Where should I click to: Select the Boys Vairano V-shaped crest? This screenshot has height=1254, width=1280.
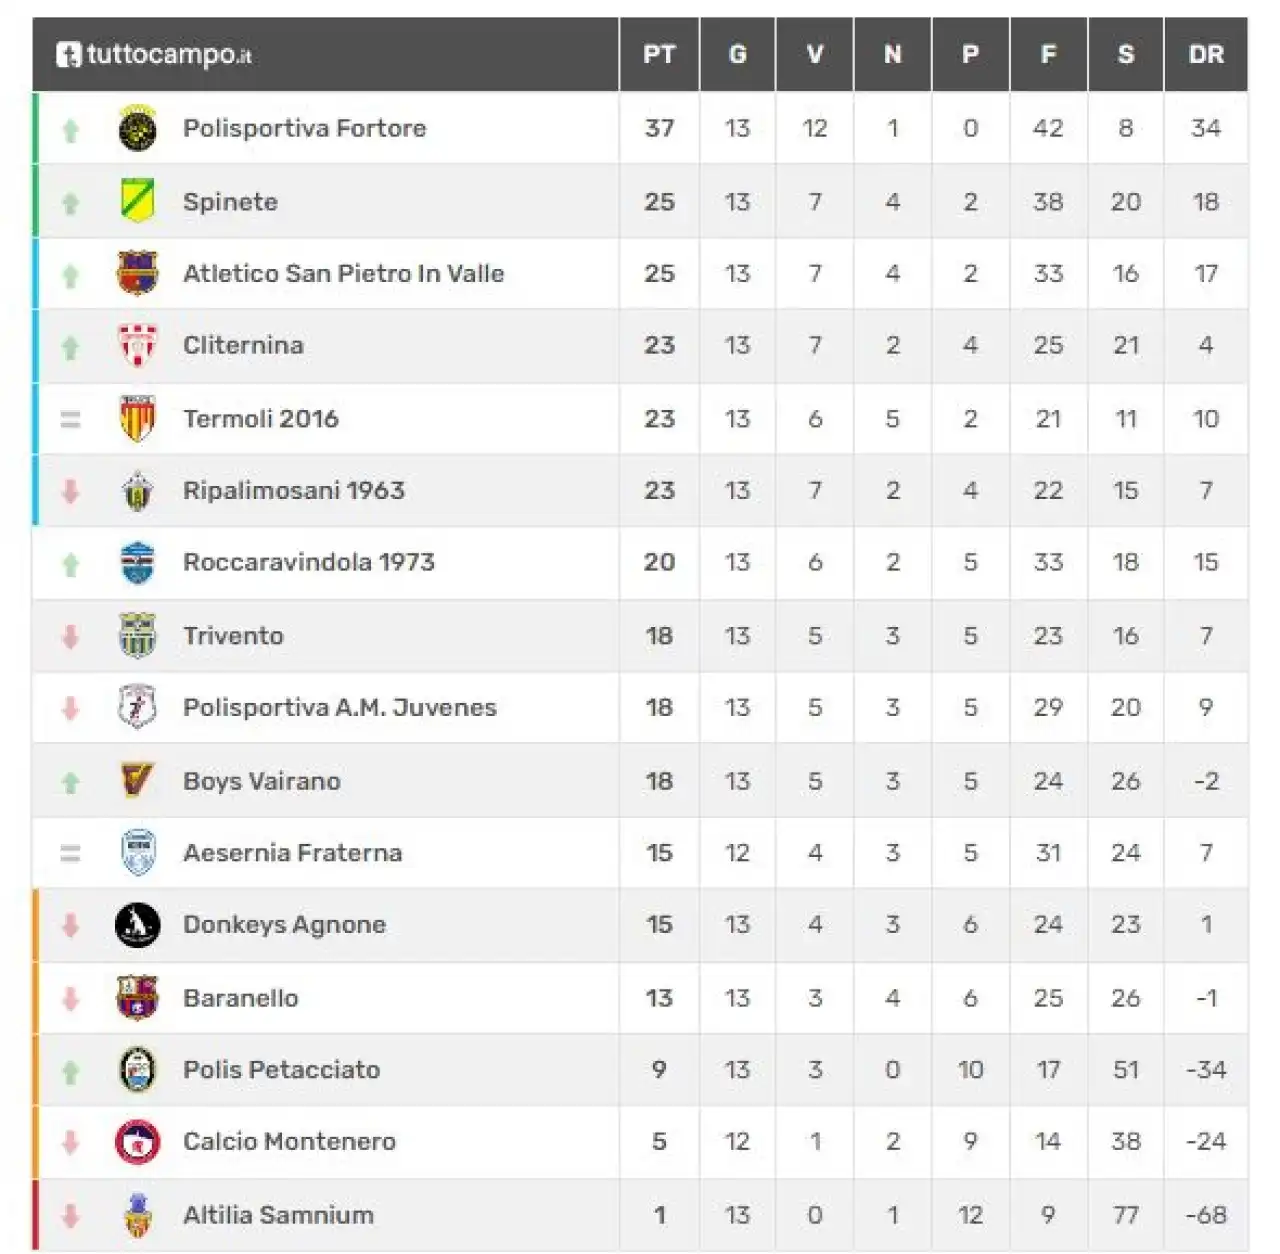coord(137,780)
